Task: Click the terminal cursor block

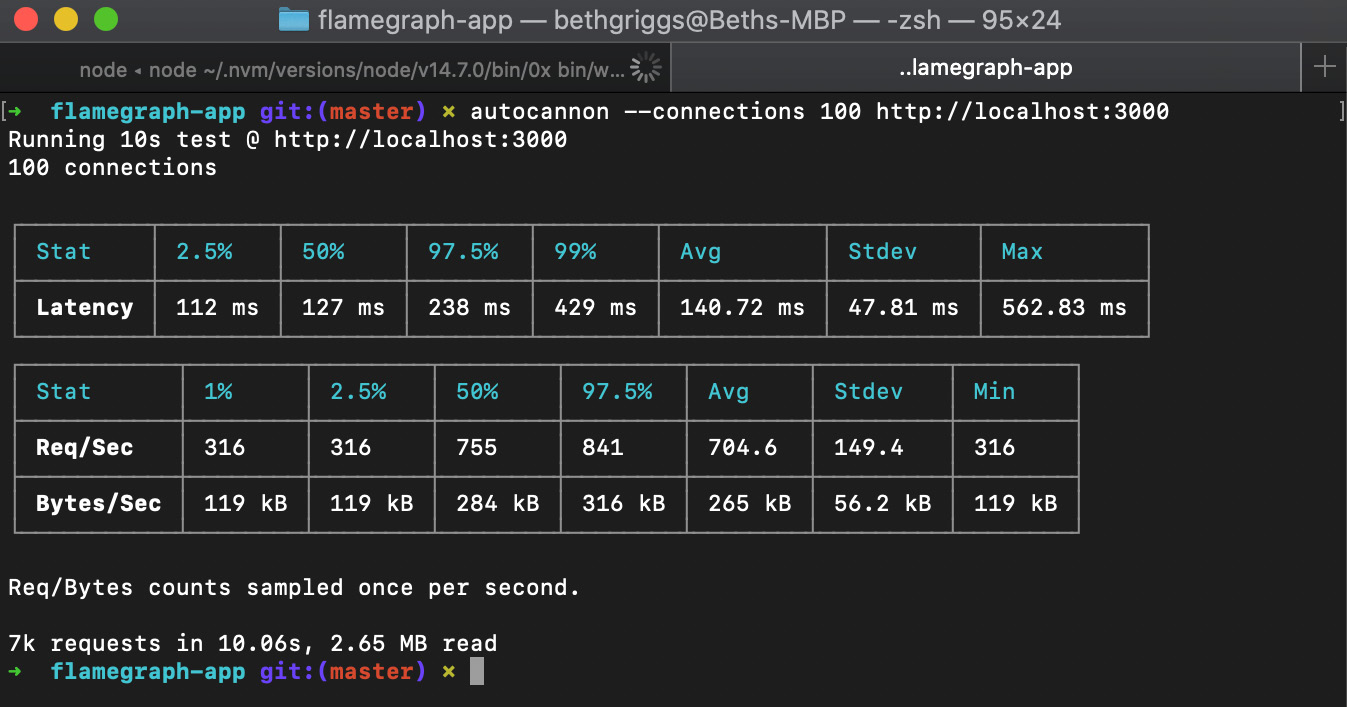Action: click(477, 671)
